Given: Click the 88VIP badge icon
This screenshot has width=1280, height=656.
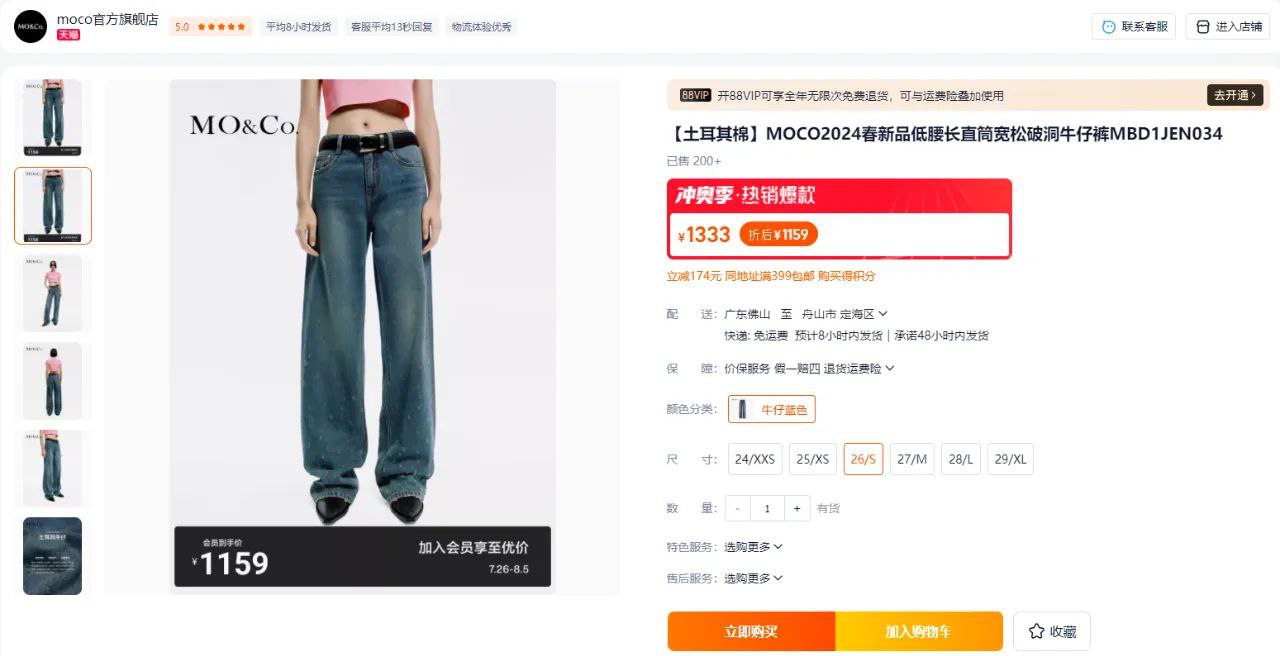Looking at the screenshot, I should tap(695, 95).
